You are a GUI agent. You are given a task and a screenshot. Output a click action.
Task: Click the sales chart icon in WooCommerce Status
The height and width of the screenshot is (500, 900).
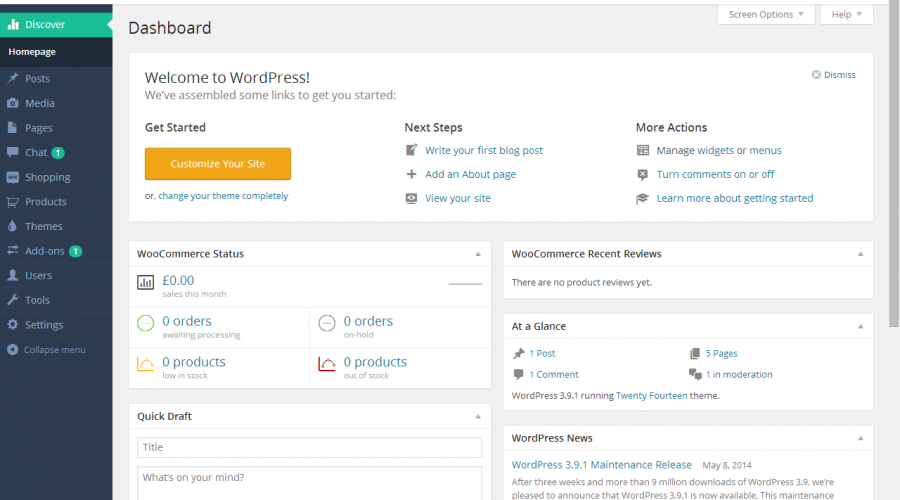pos(146,284)
